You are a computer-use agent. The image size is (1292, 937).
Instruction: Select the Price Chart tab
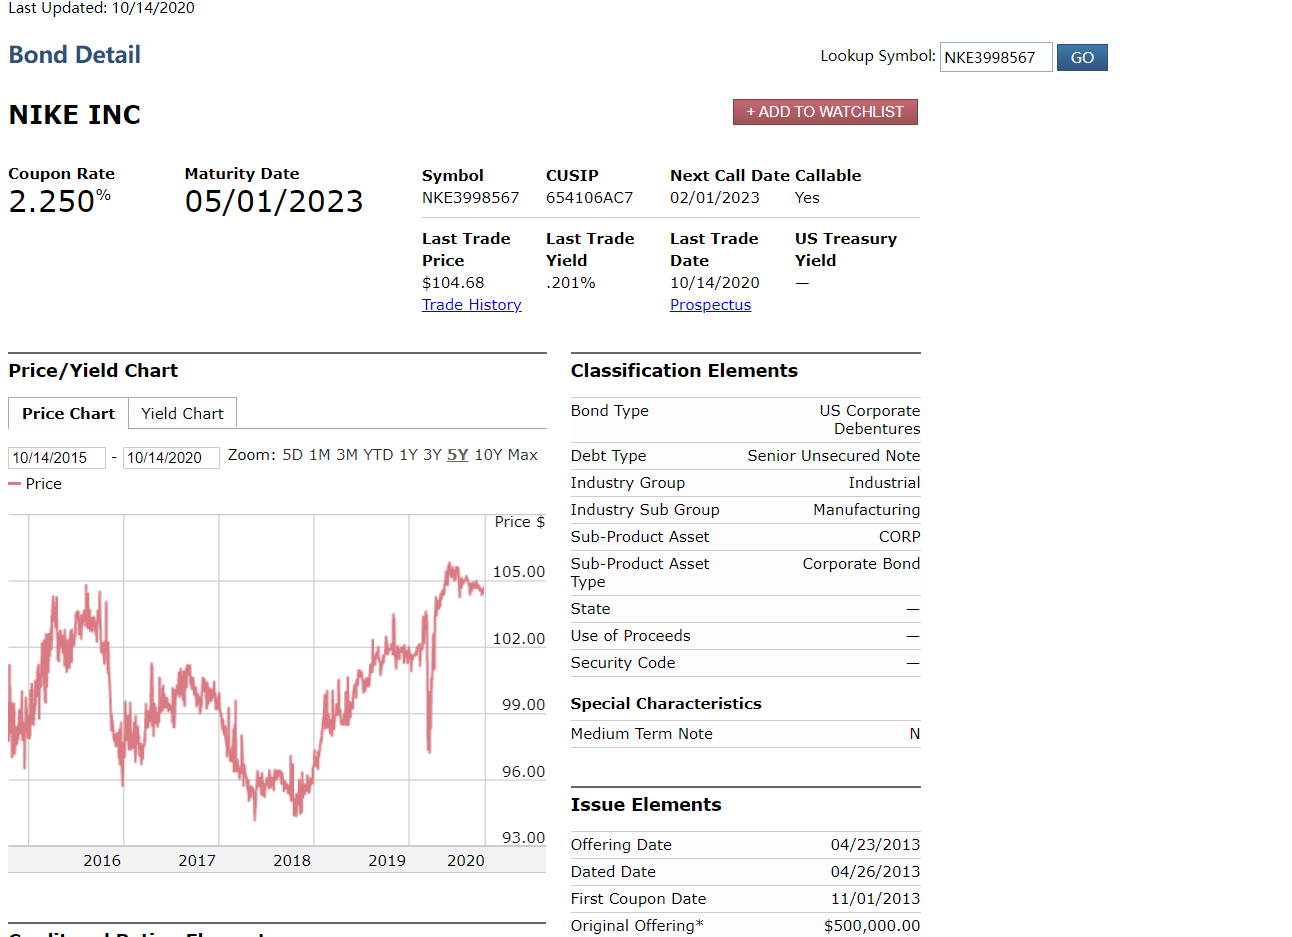(x=68, y=413)
